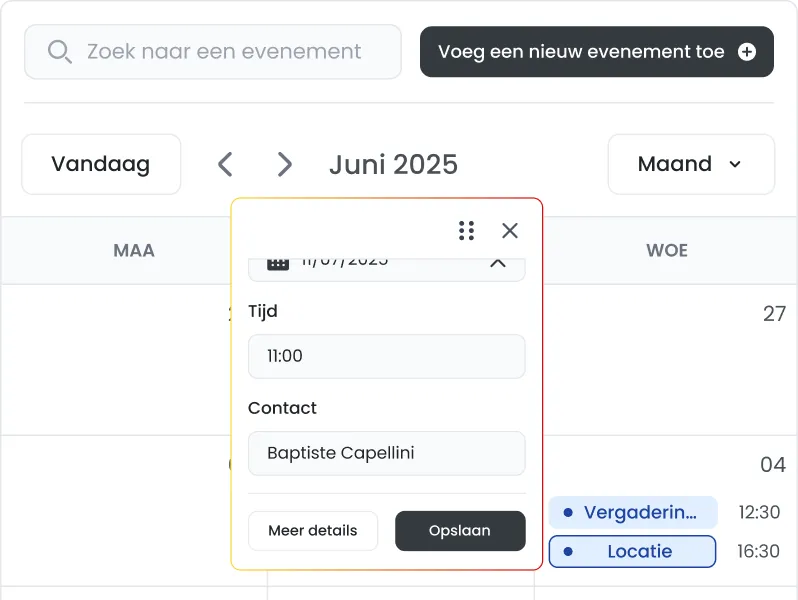
Task: Click the Maand dropdown arrow
Action: click(x=734, y=164)
